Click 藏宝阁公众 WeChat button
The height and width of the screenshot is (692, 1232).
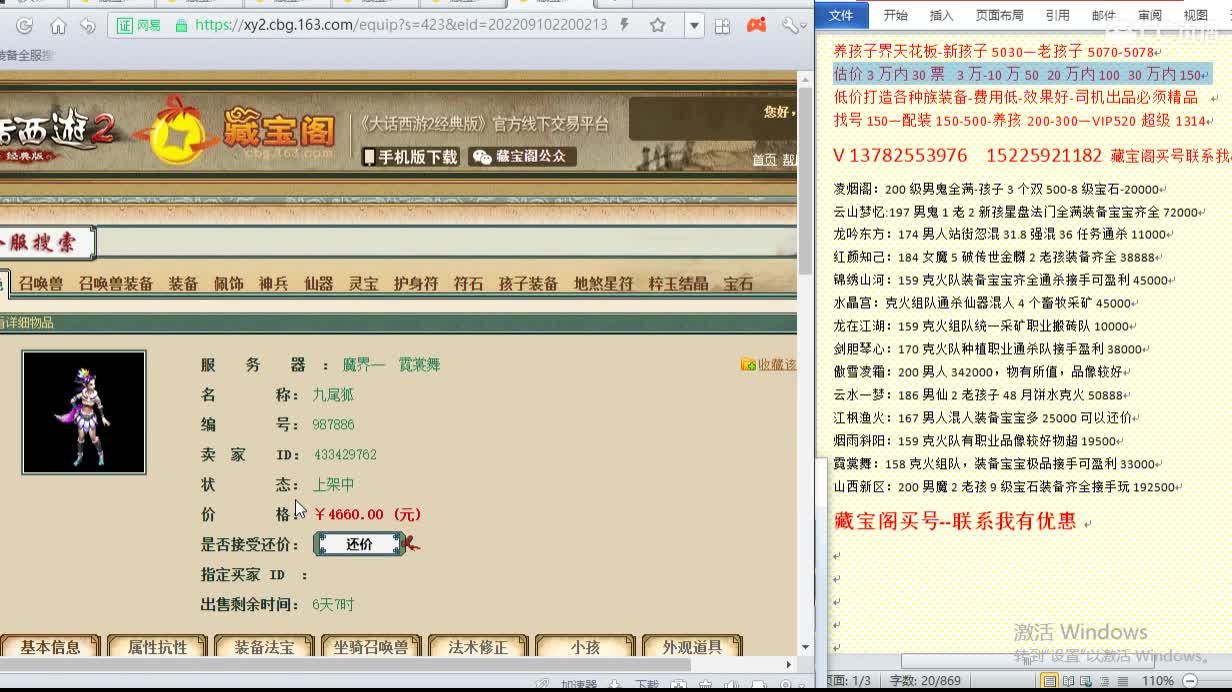pyautogui.click(x=522, y=157)
